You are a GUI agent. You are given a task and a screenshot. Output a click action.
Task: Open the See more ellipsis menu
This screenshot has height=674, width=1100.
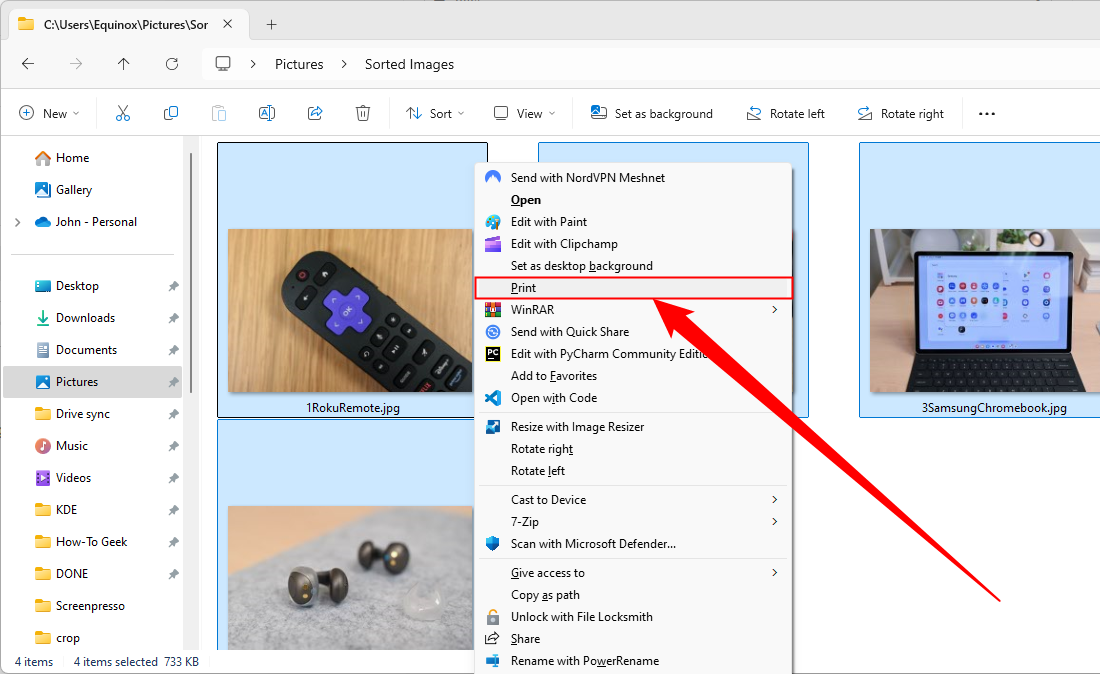click(986, 114)
